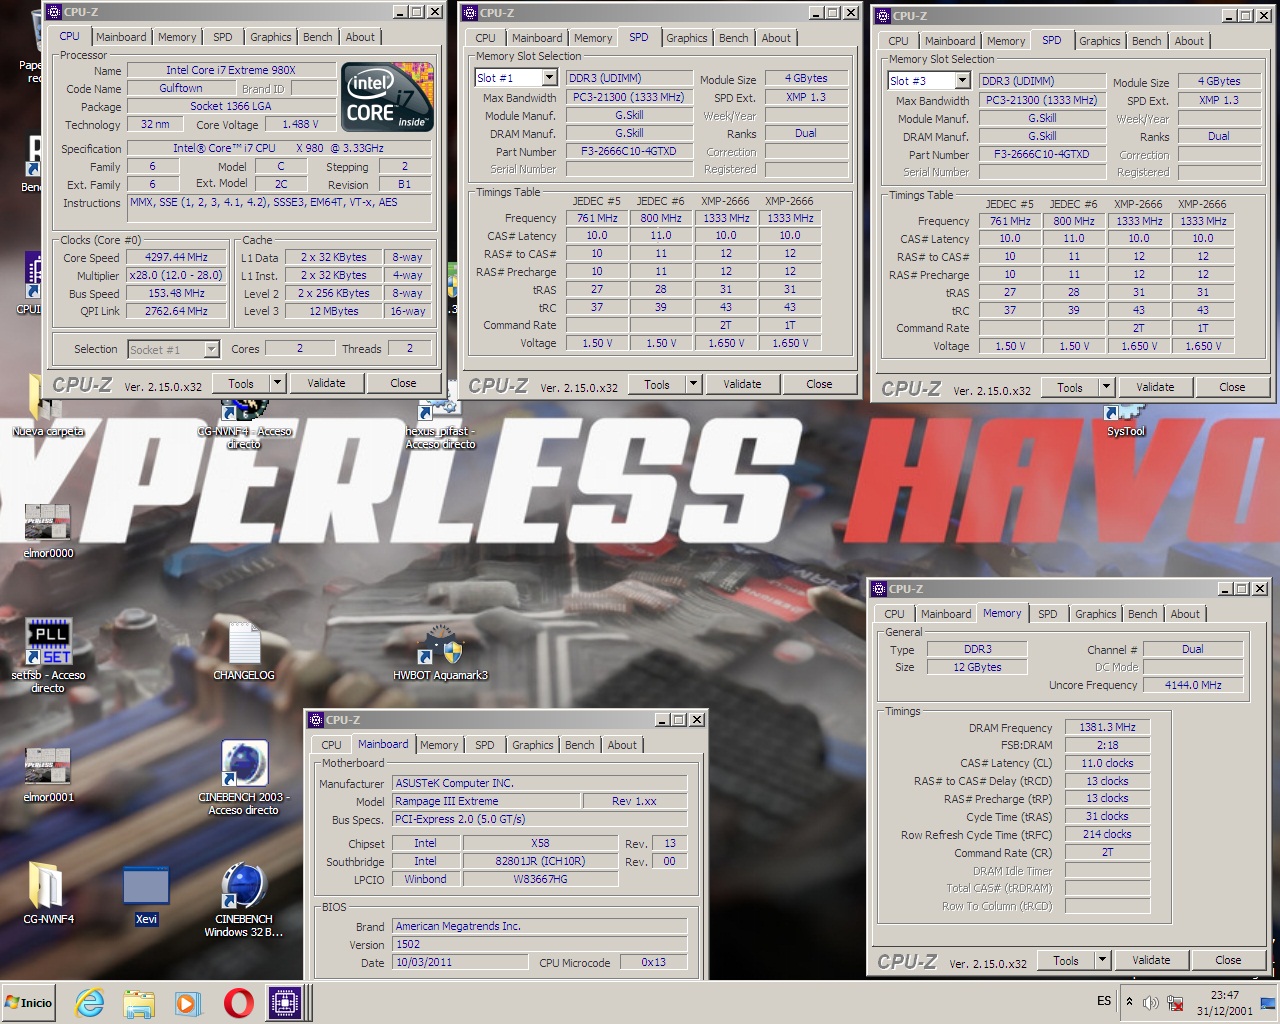Open About tab in the Slot #3 window
Image resolution: width=1280 pixels, height=1024 pixels.
1189,41
